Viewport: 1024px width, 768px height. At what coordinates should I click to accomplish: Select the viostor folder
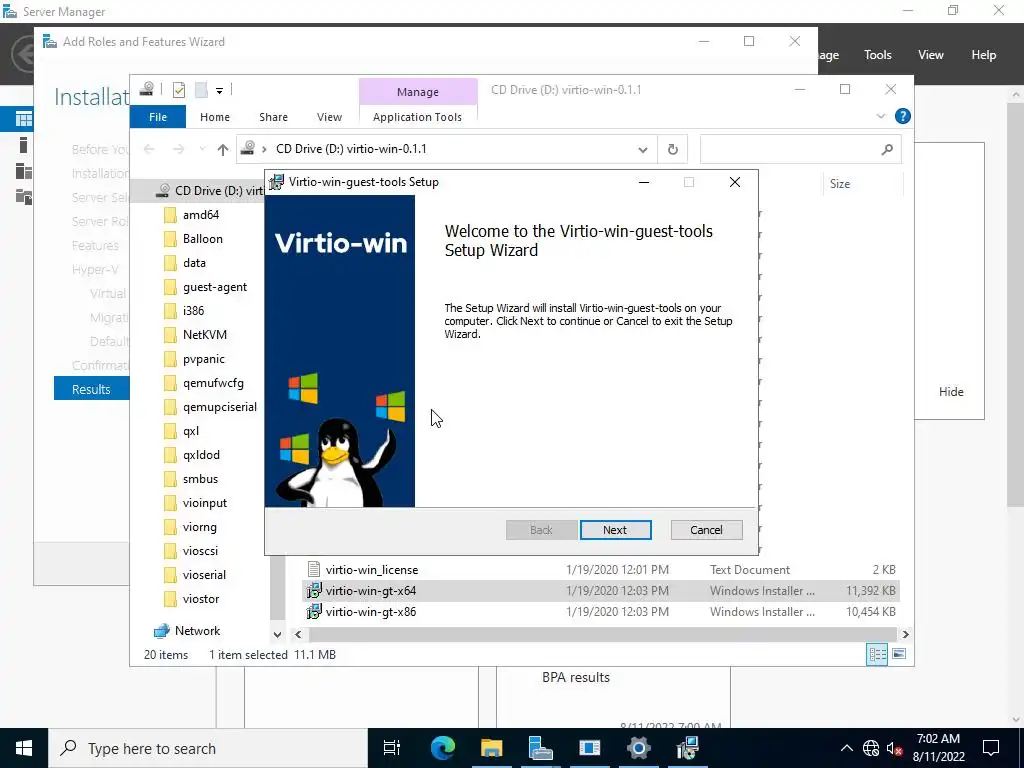coord(200,599)
